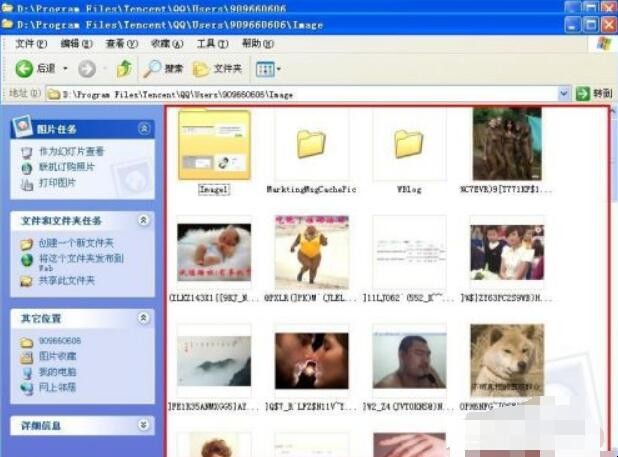Open 网上邻居 link
The height and width of the screenshot is (457, 618).
click(x=58, y=387)
